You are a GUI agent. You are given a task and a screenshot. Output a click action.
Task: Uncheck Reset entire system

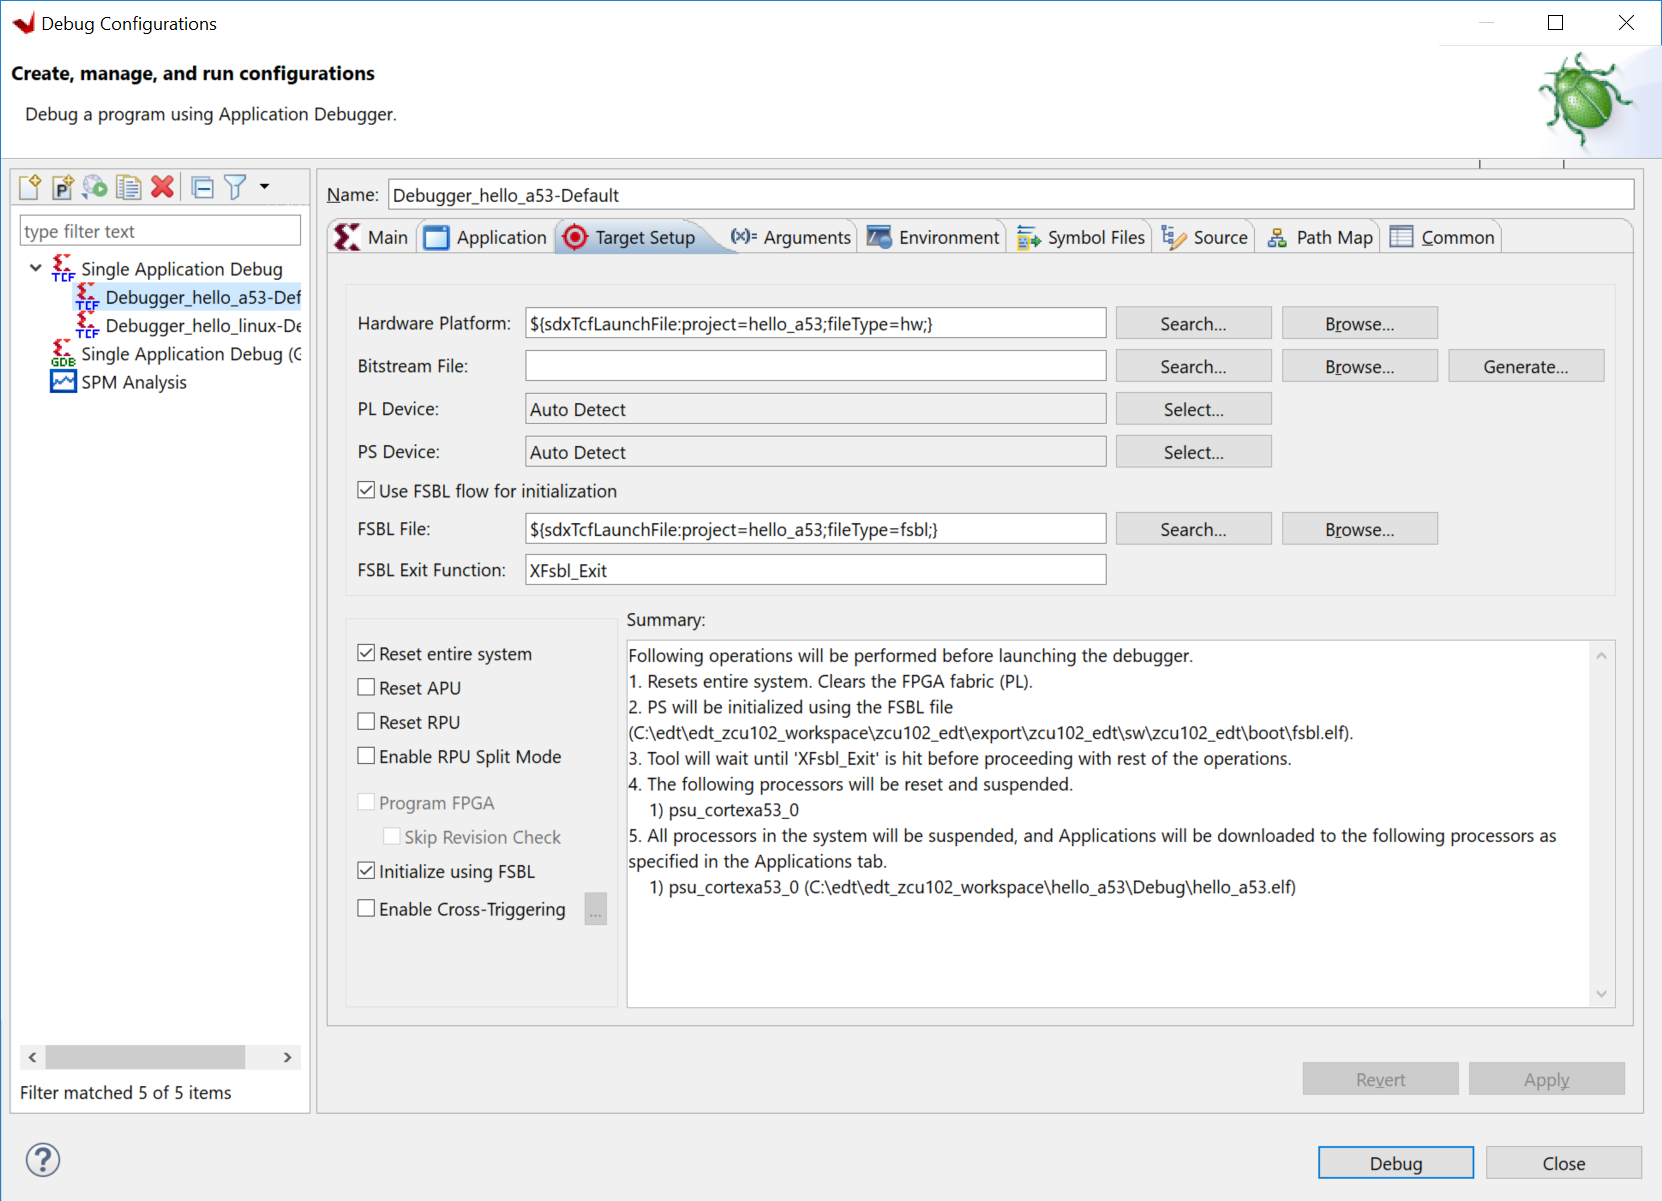(x=367, y=653)
